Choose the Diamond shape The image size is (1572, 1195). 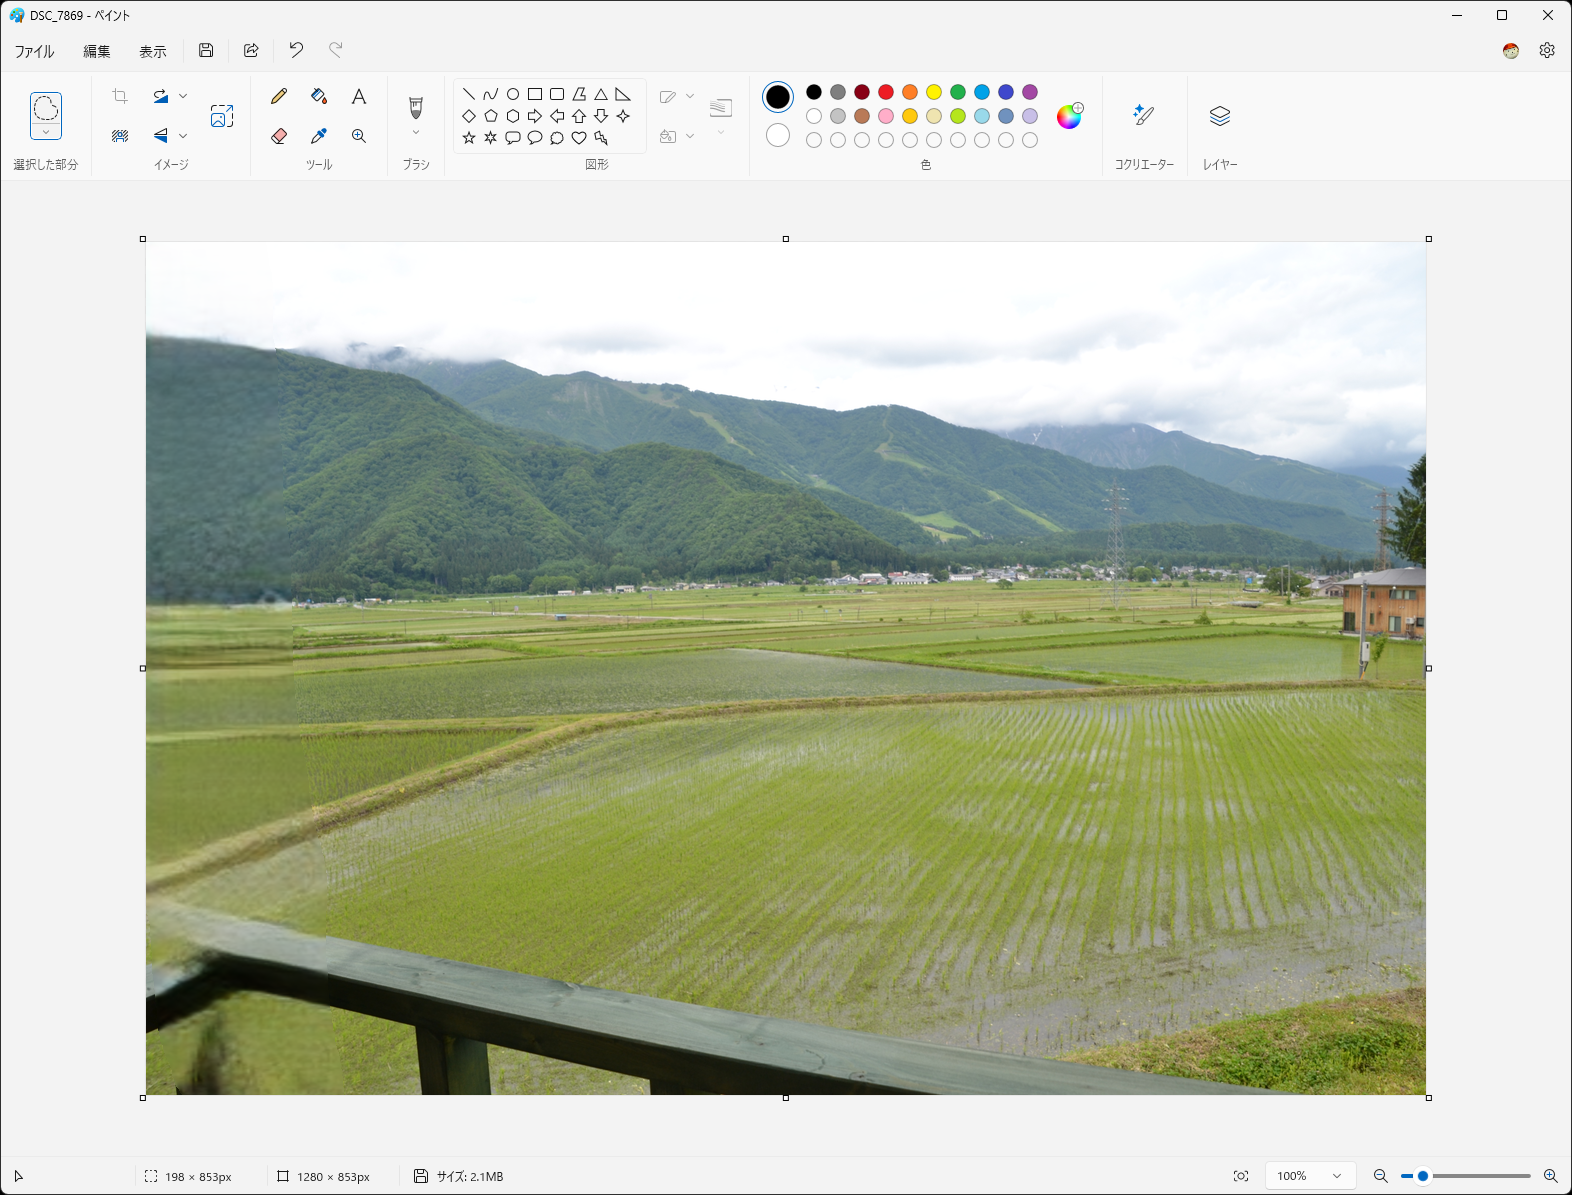click(x=469, y=116)
